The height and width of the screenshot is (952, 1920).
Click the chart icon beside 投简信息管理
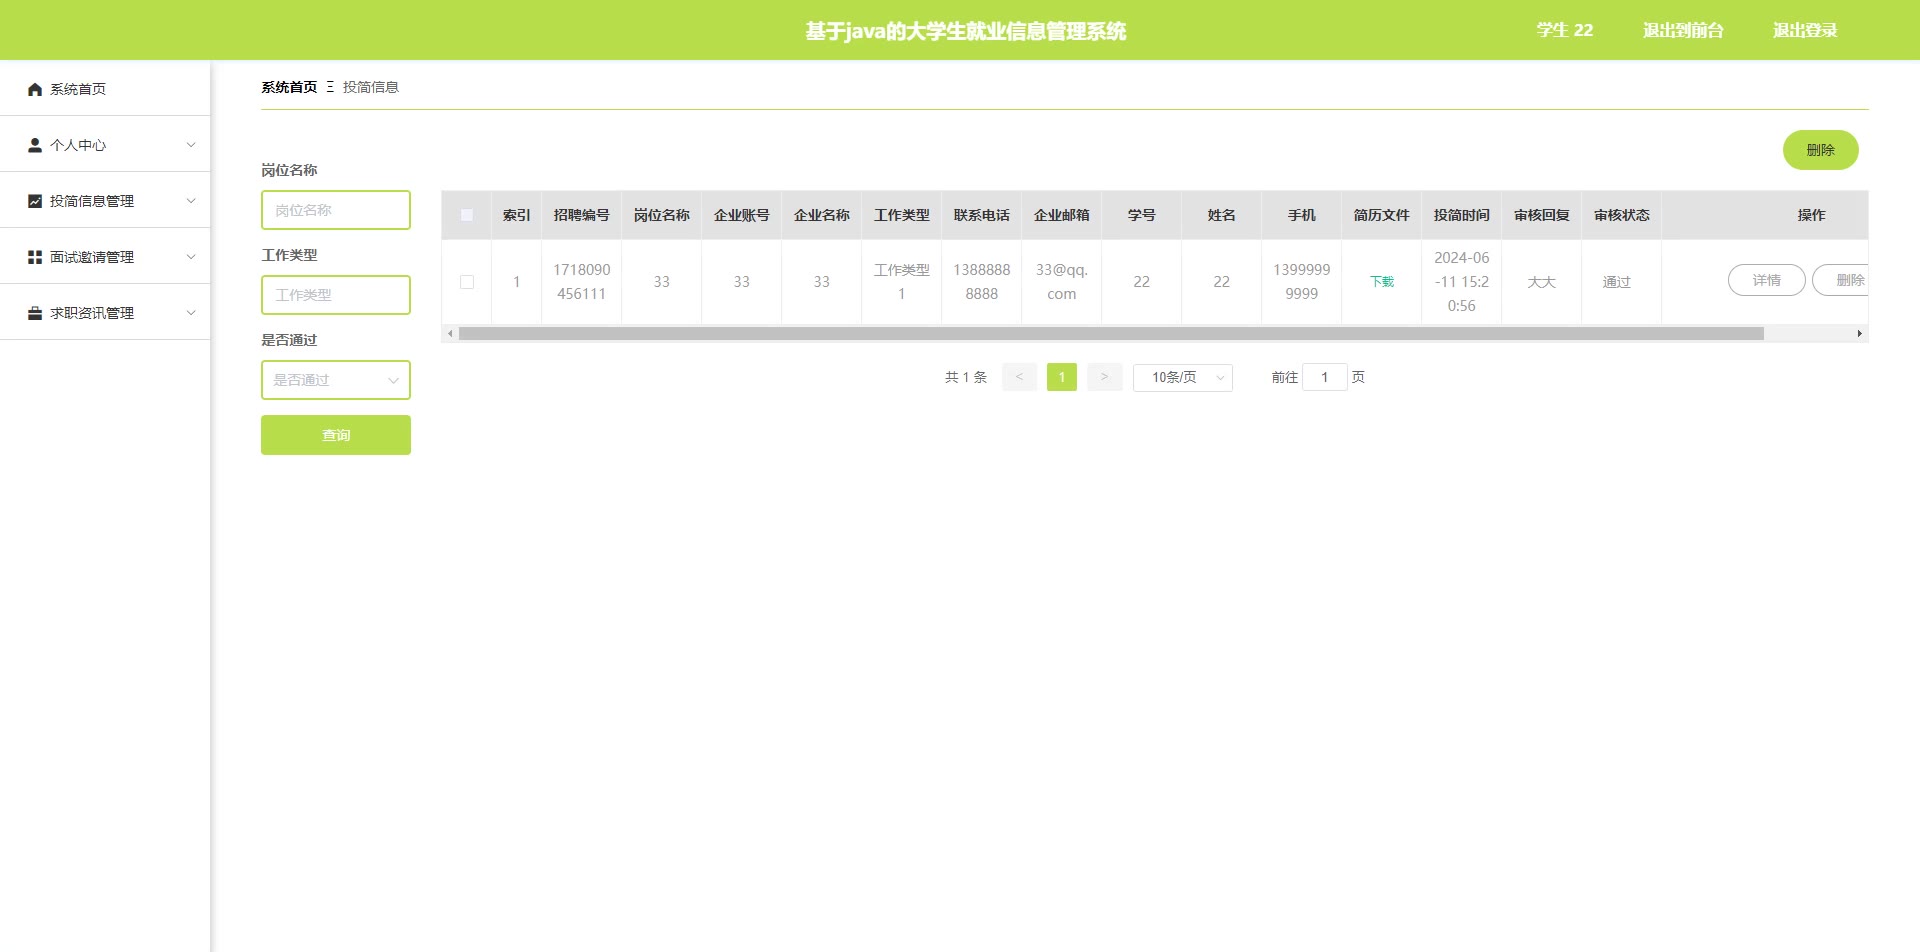pyautogui.click(x=35, y=201)
